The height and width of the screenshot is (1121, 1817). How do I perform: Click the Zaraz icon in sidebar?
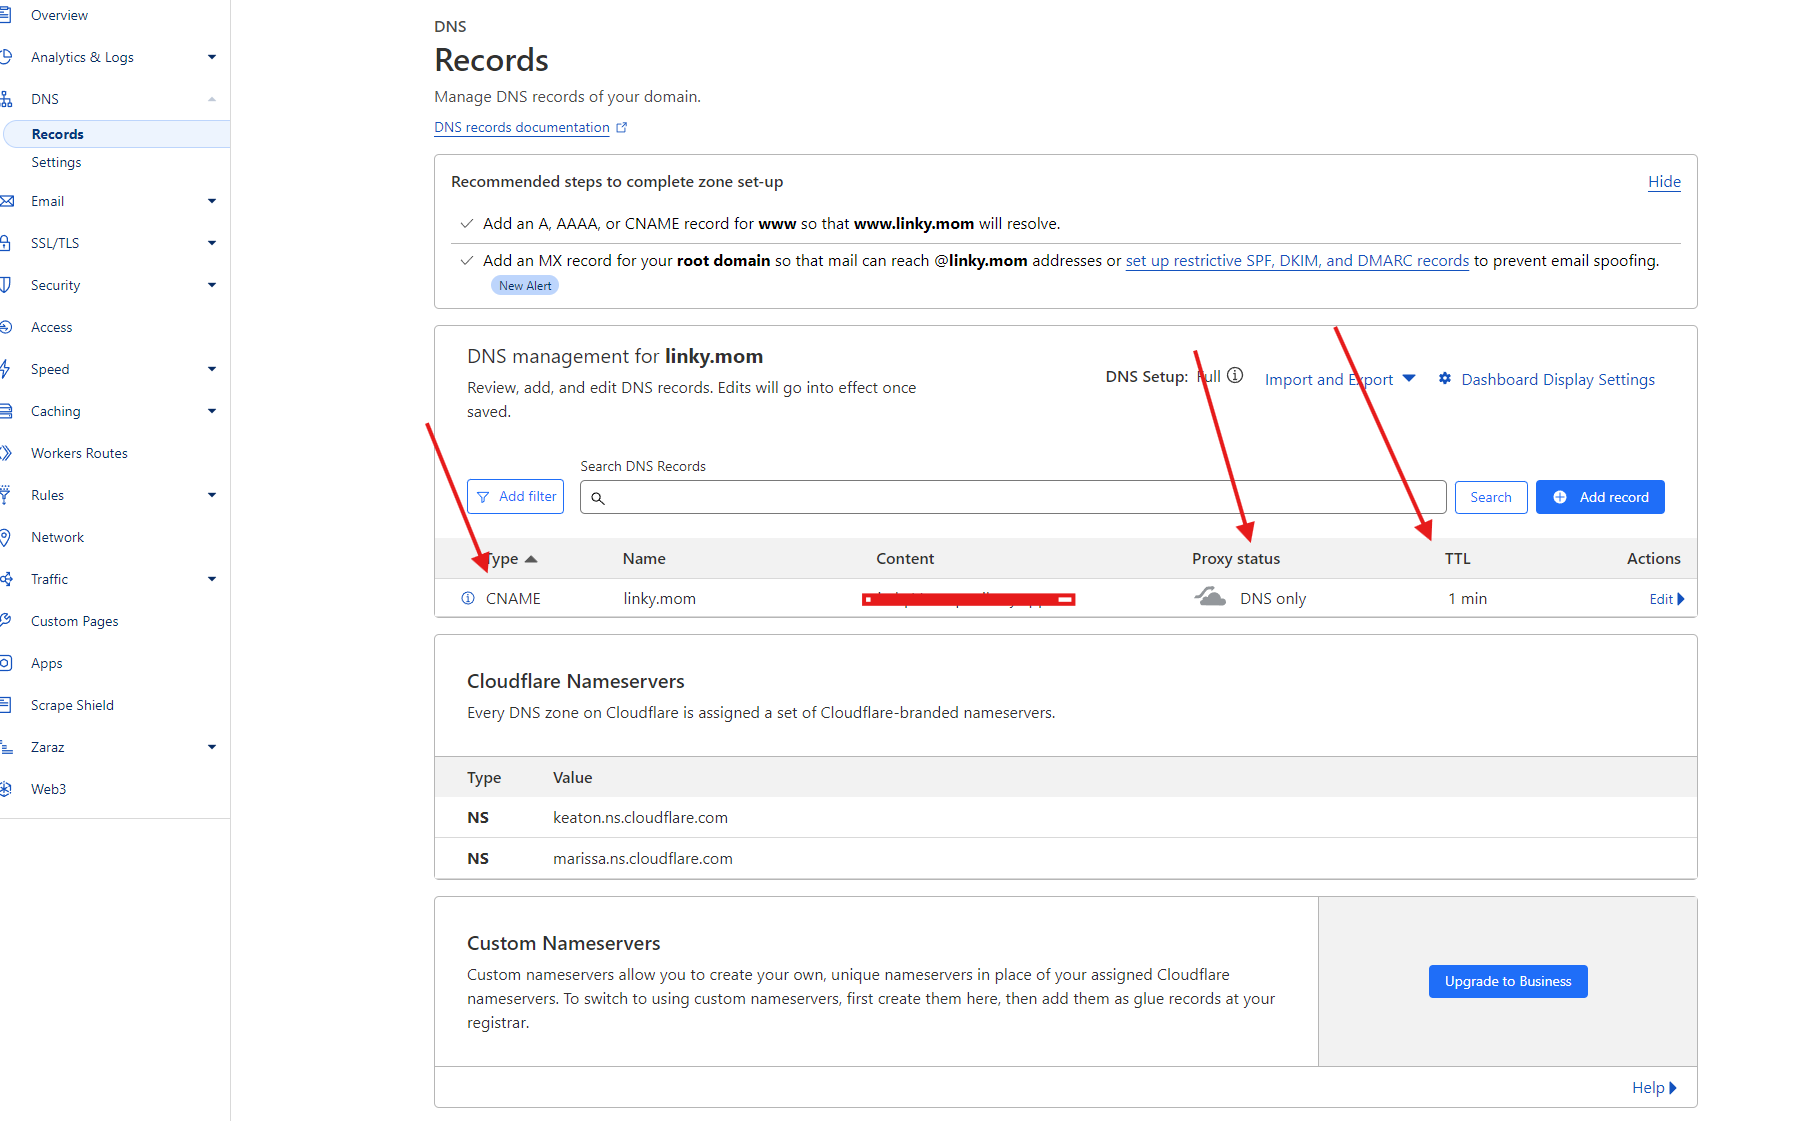point(6,747)
